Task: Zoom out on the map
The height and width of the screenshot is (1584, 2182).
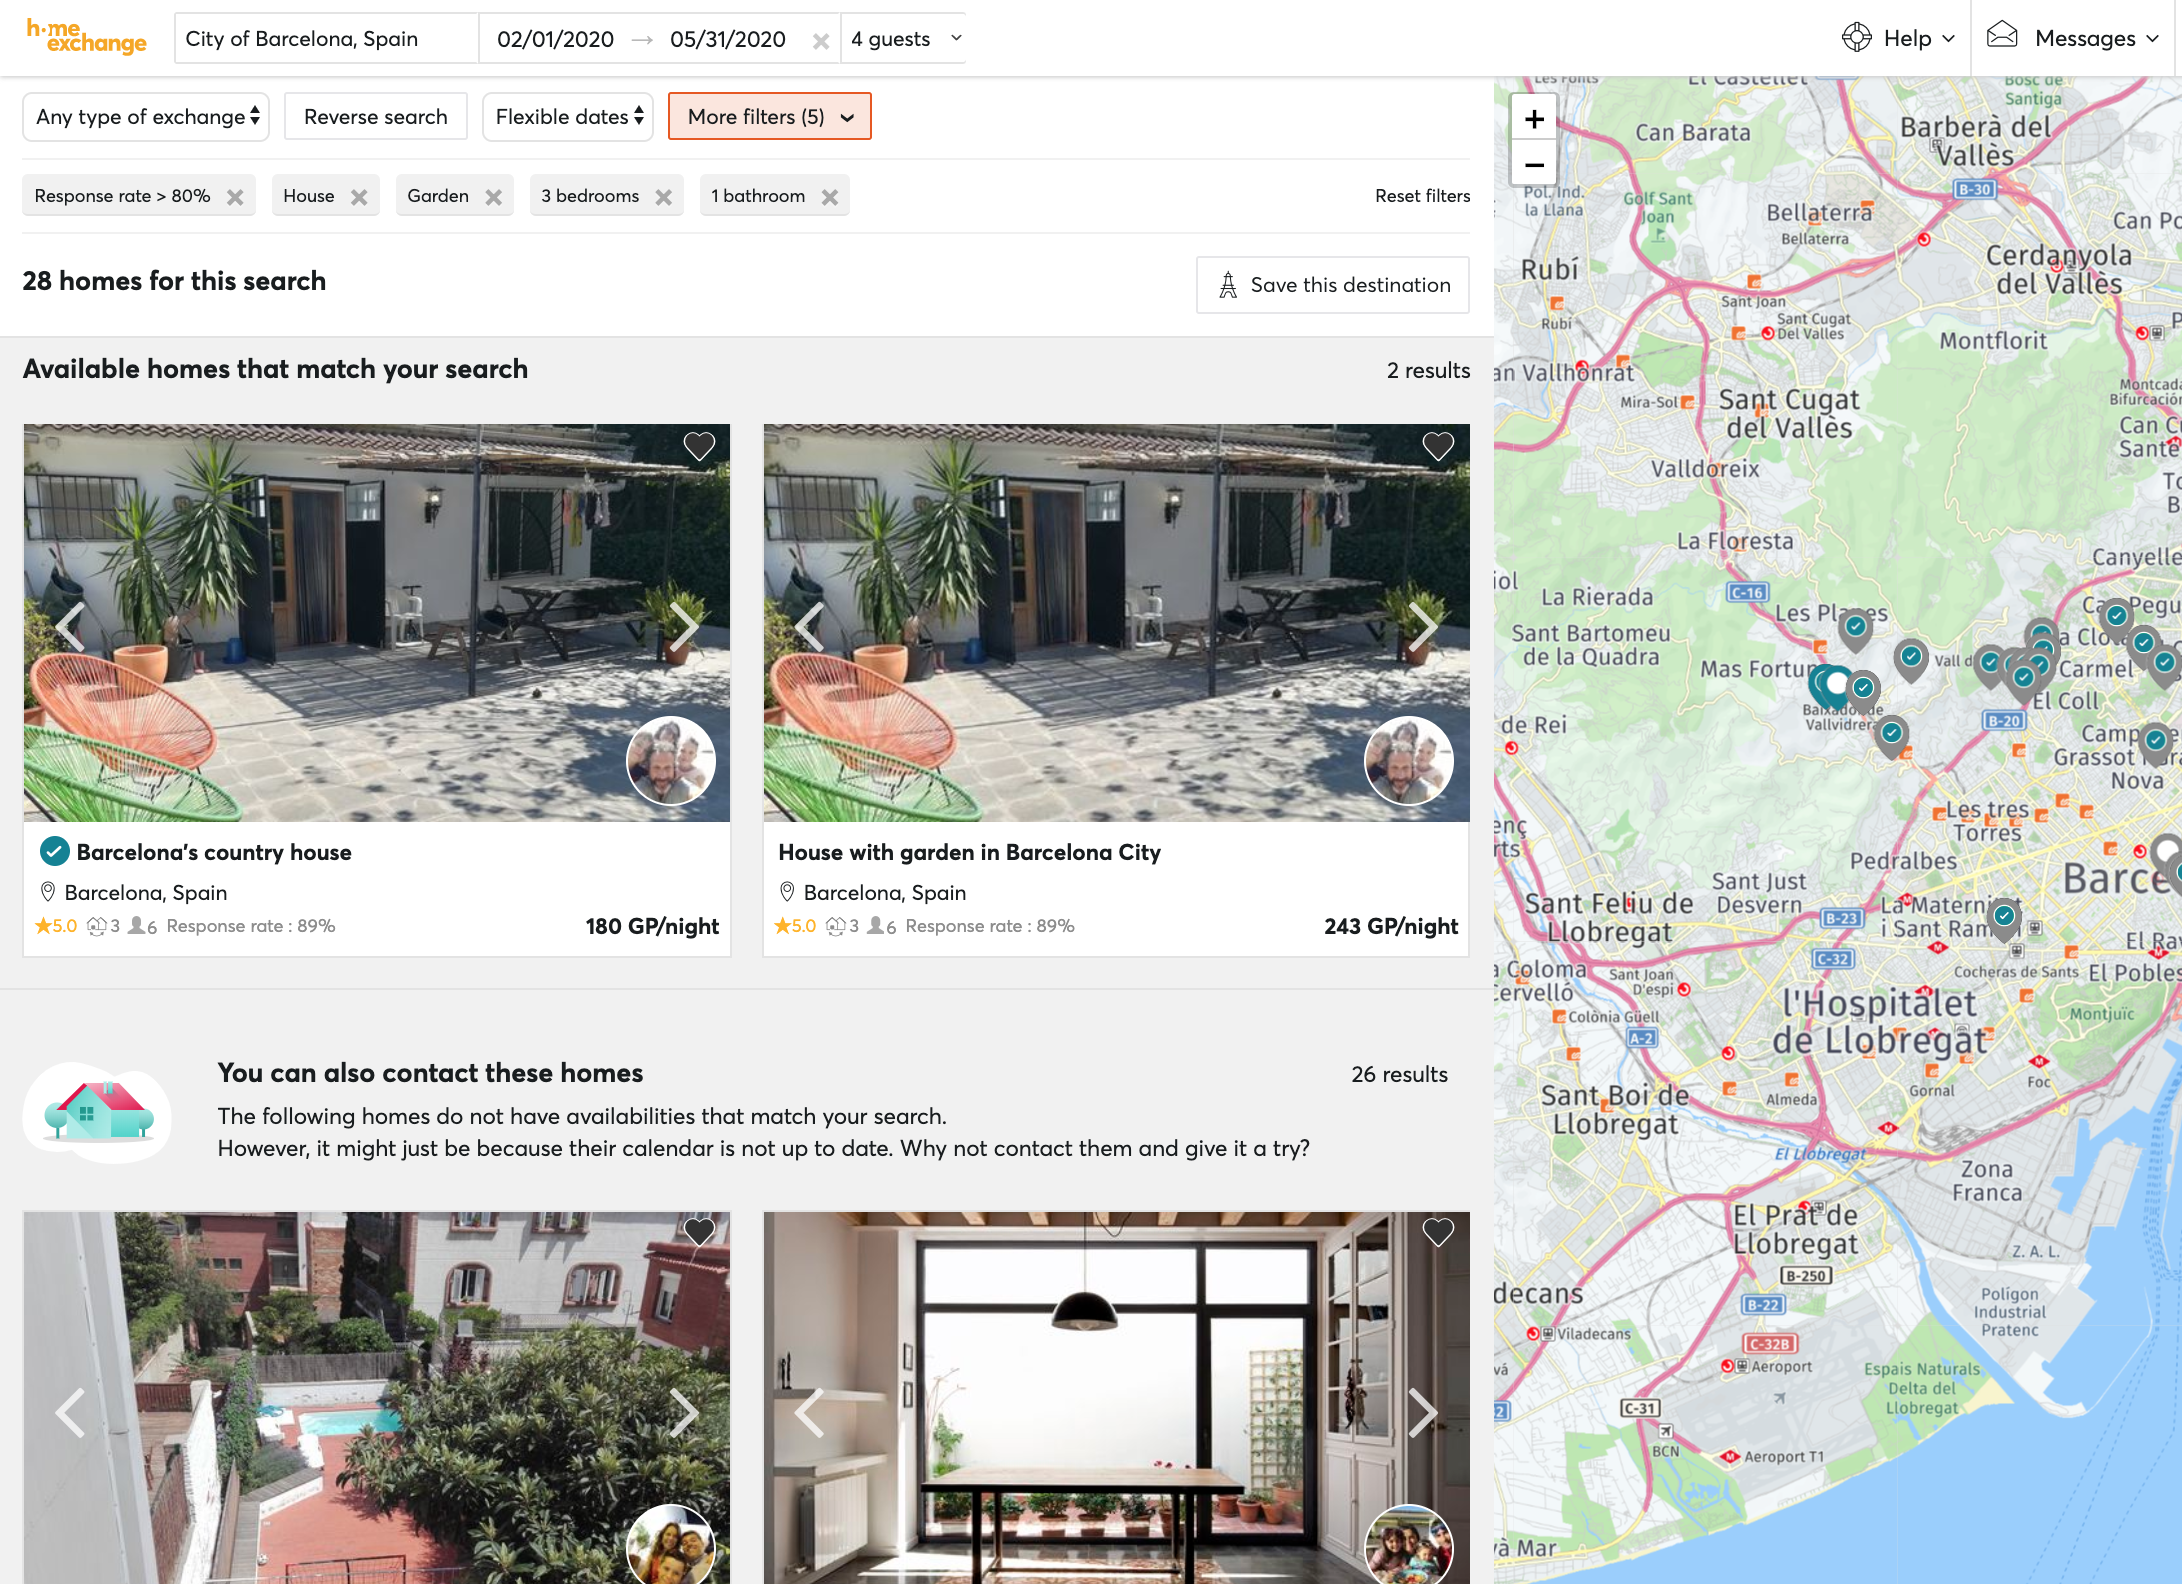Action: point(1533,165)
